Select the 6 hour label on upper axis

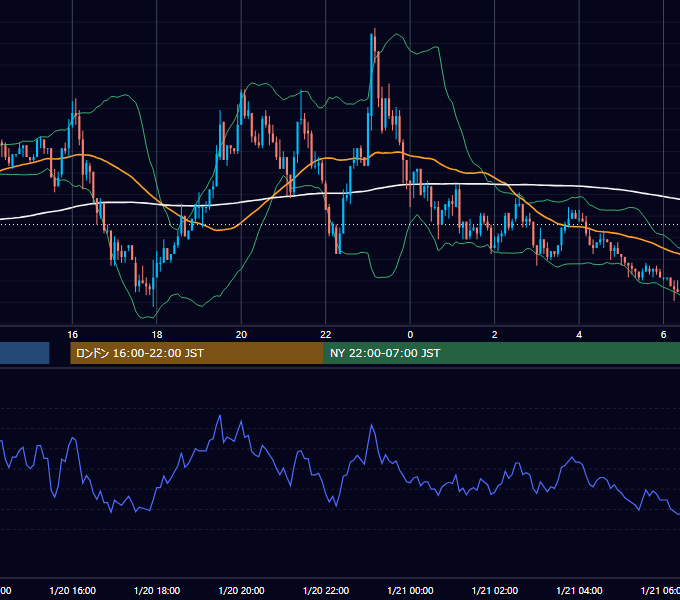[663, 335]
